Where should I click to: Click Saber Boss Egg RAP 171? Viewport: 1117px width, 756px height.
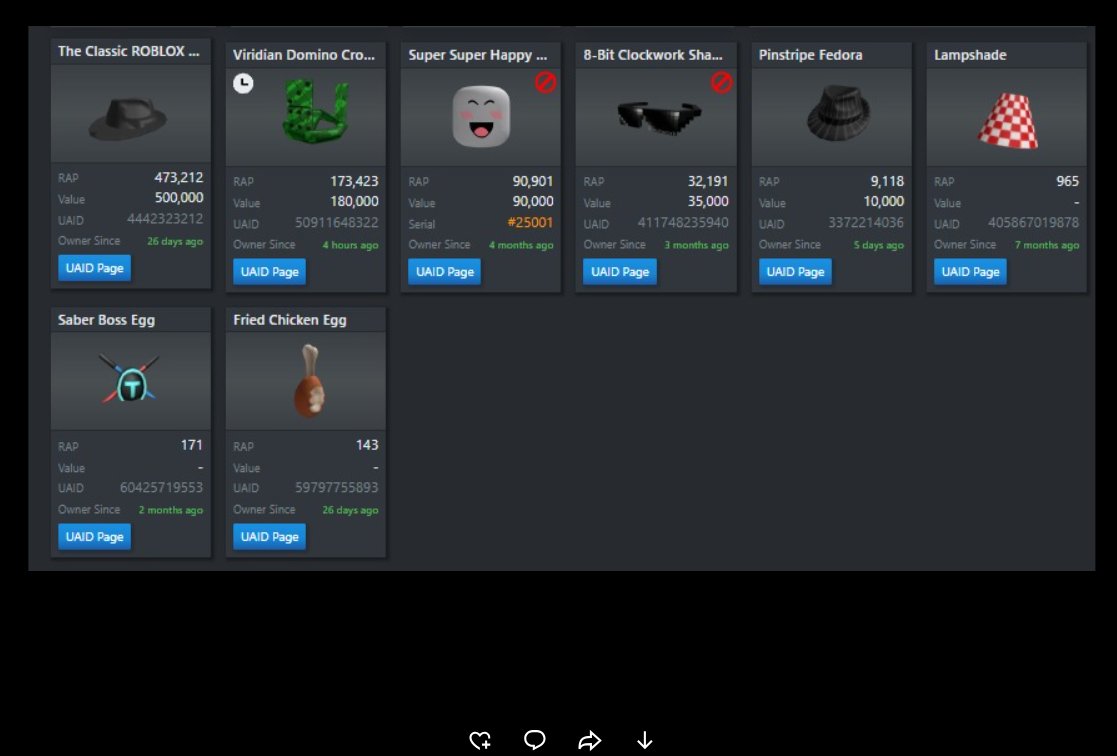pos(192,445)
